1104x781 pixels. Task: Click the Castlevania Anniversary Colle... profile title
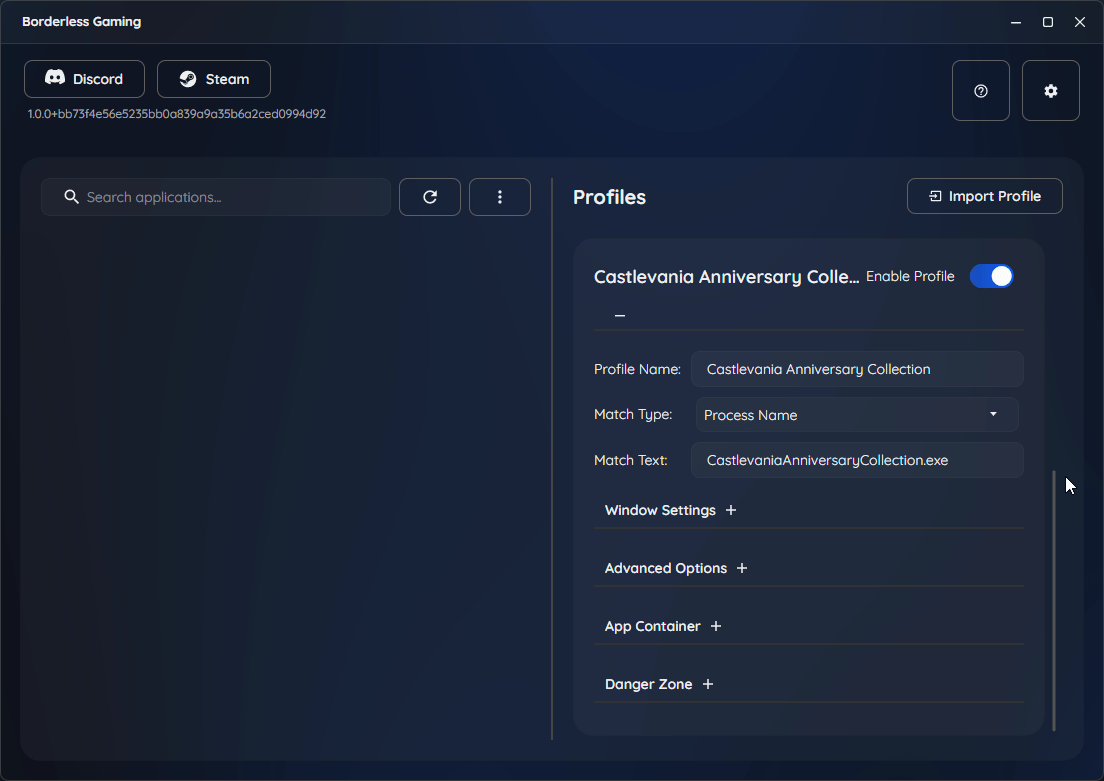[x=727, y=277]
